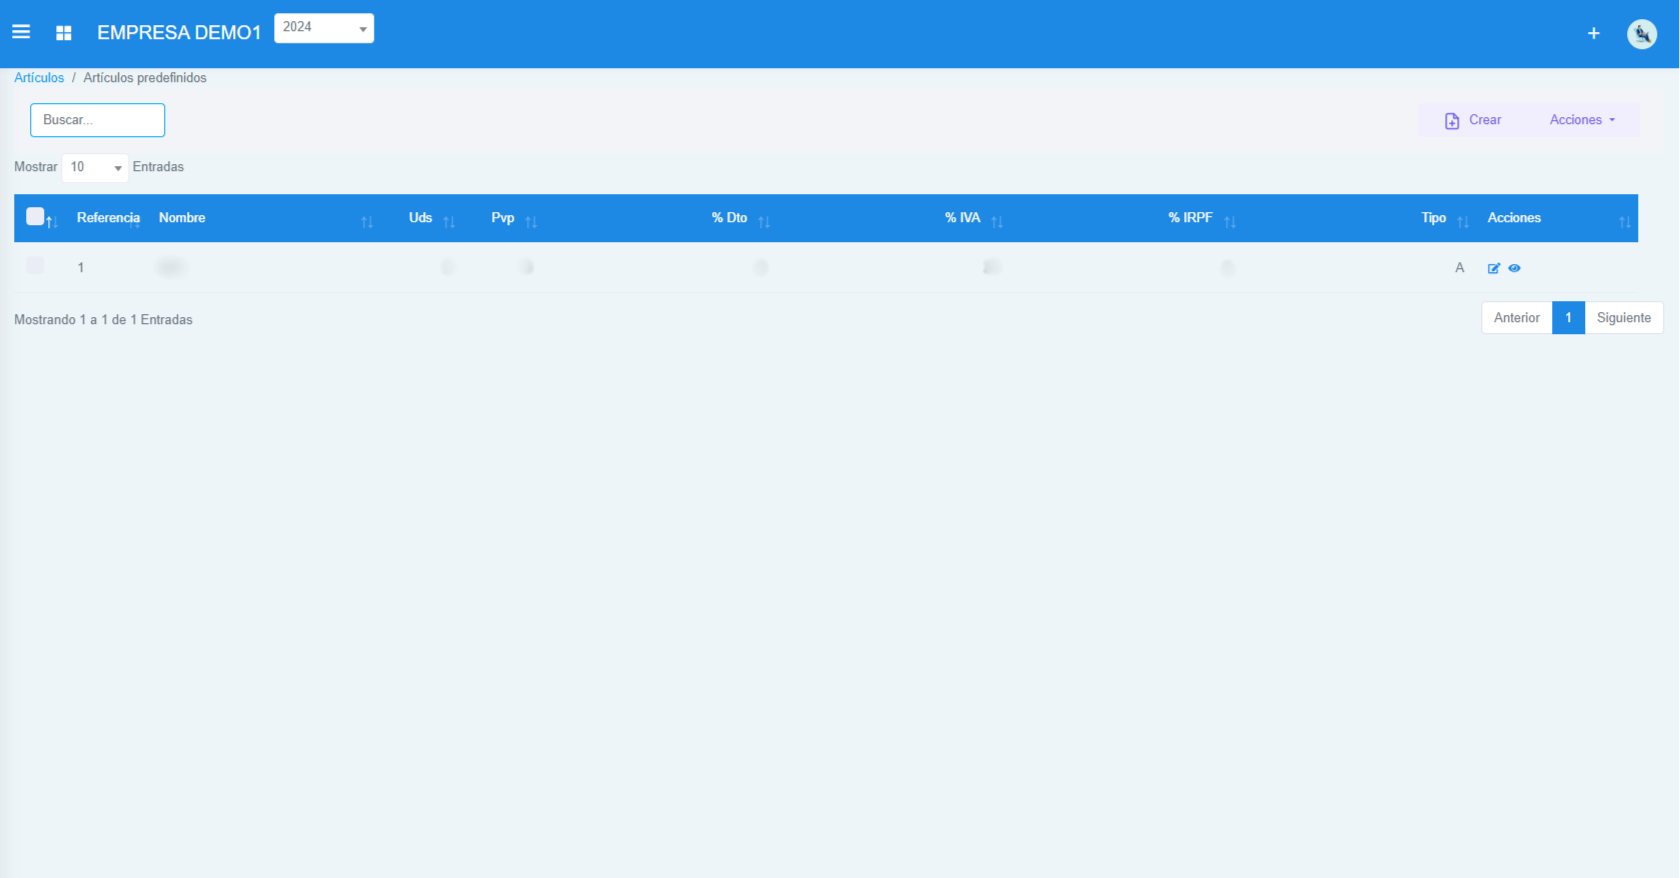Screen dimensions: 1680x878
Task: Sort by % IRPF column arrows
Action: (1230, 221)
